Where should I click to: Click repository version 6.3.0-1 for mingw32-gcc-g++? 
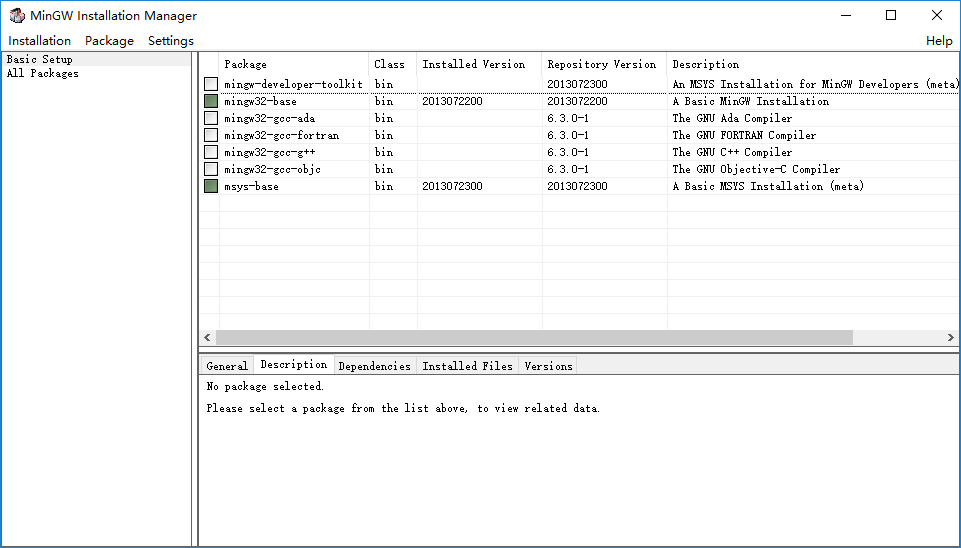click(x=568, y=152)
